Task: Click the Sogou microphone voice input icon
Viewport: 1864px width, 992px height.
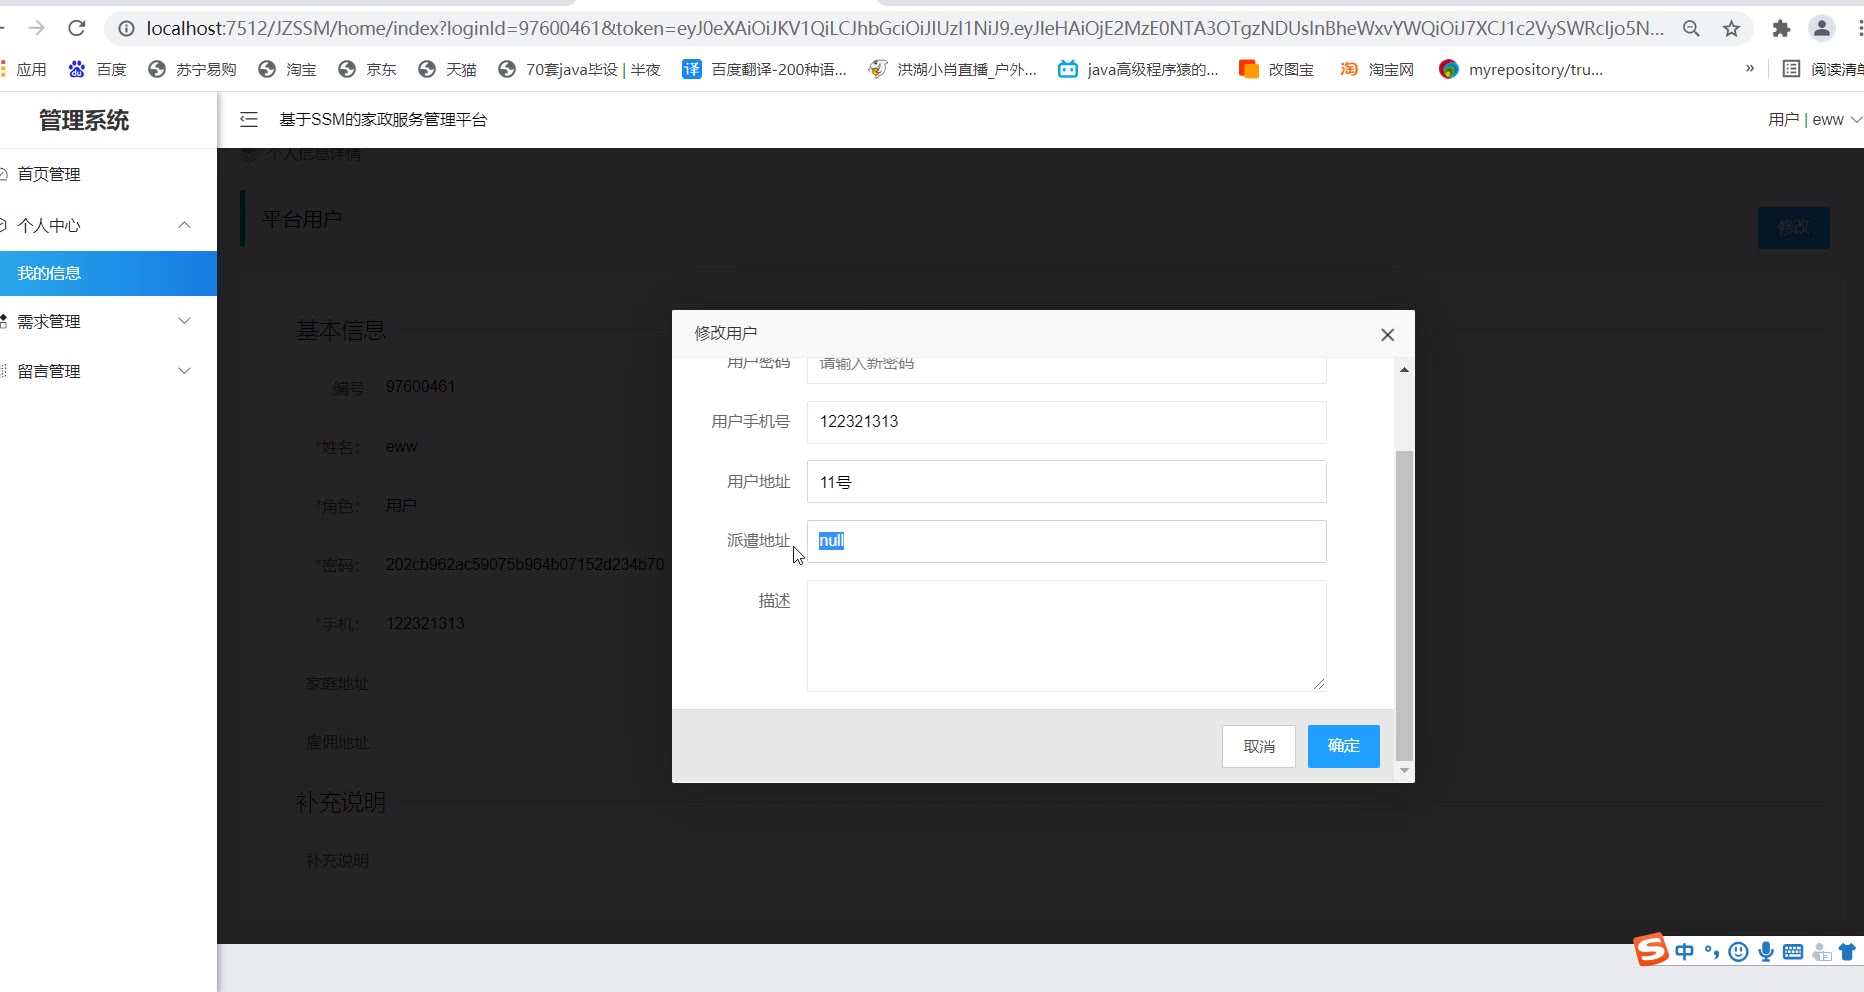Action: 1766,952
